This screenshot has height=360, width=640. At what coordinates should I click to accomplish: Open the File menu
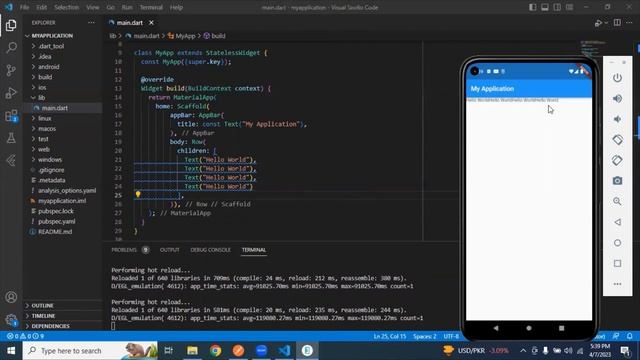(x=24, y=7)
